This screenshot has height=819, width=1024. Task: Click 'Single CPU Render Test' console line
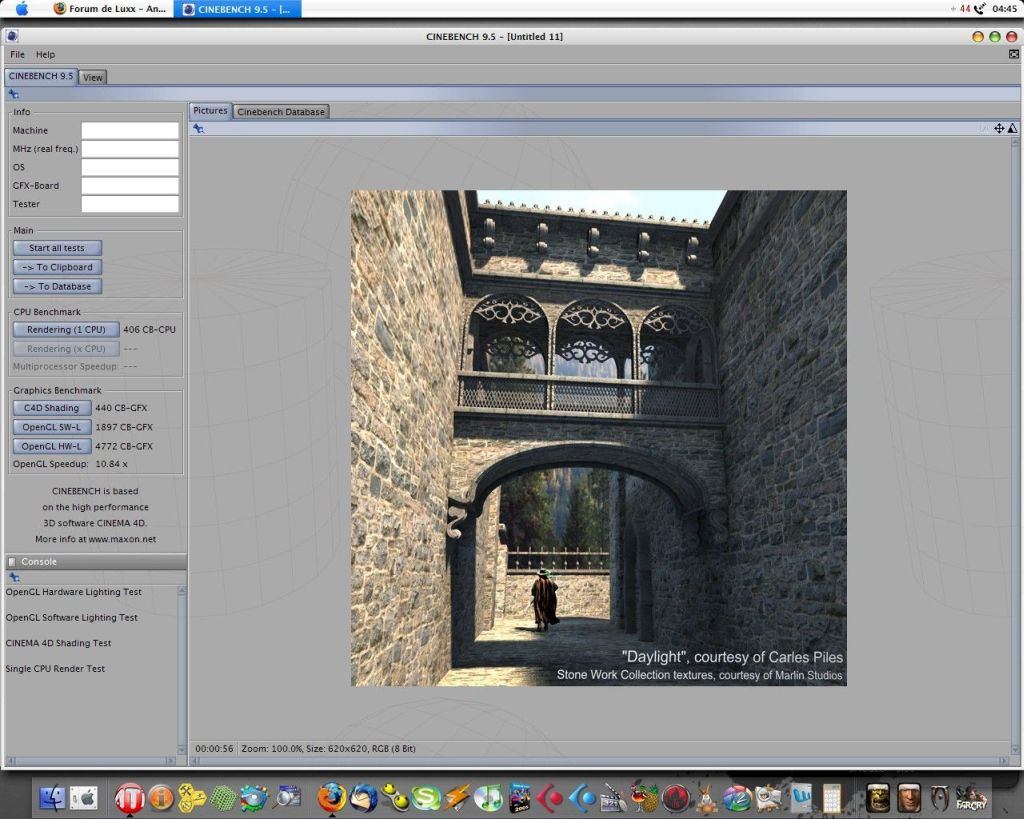tap(55, 669)
